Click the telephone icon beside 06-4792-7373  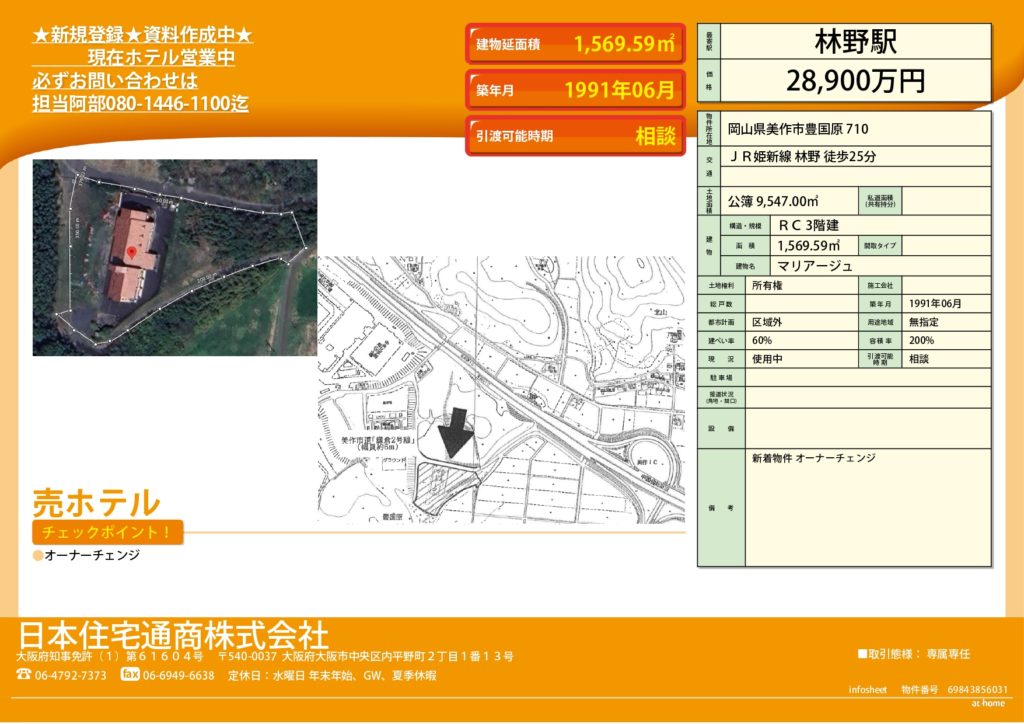click(x=23, y=675)
